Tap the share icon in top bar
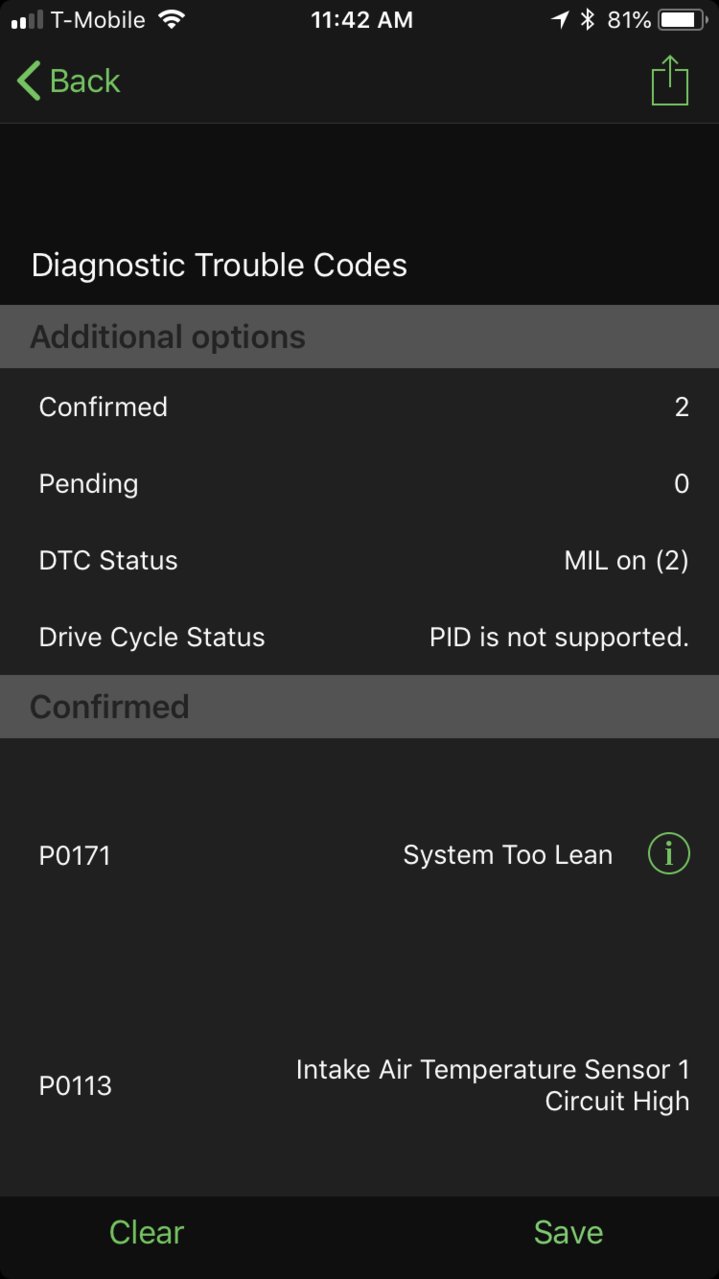719x1279 pixels. [670, 80]
